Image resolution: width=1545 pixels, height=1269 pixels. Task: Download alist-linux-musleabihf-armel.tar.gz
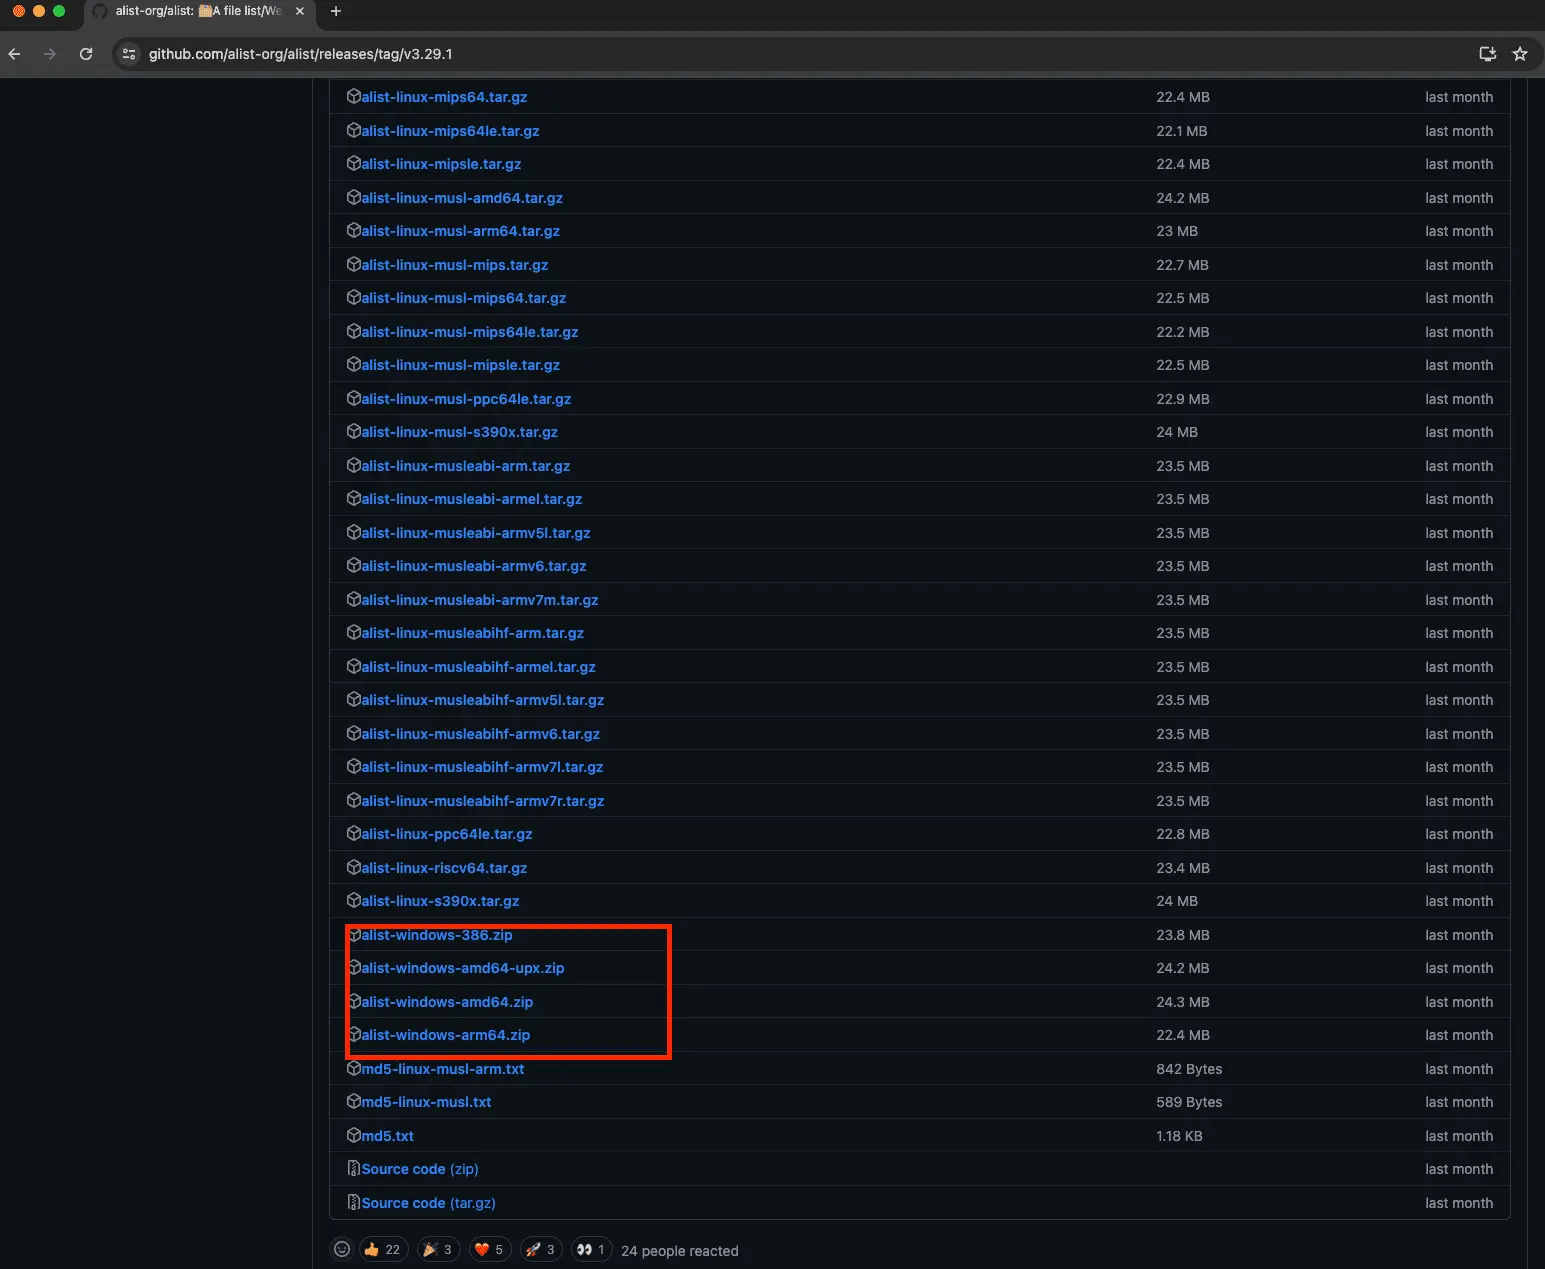pyautogui.click(x=478, y=667)
